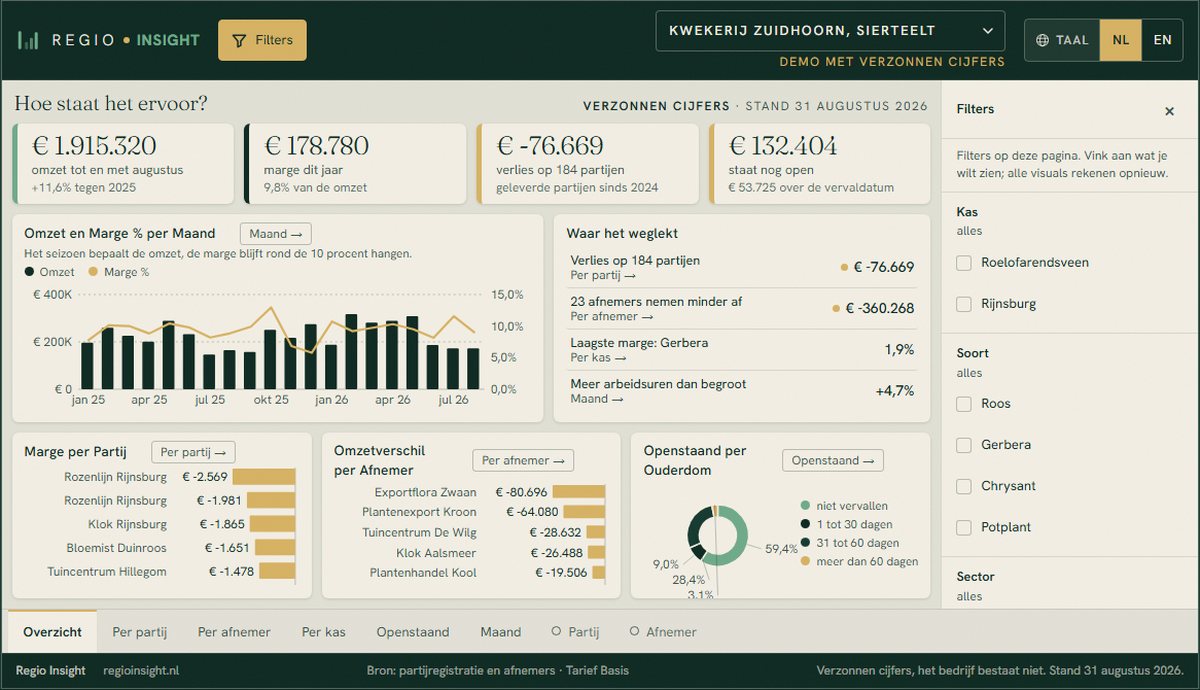This screenshot has width=1200, height=690.
Task: Click the 59,4% donut label
Action: [781, 549]
